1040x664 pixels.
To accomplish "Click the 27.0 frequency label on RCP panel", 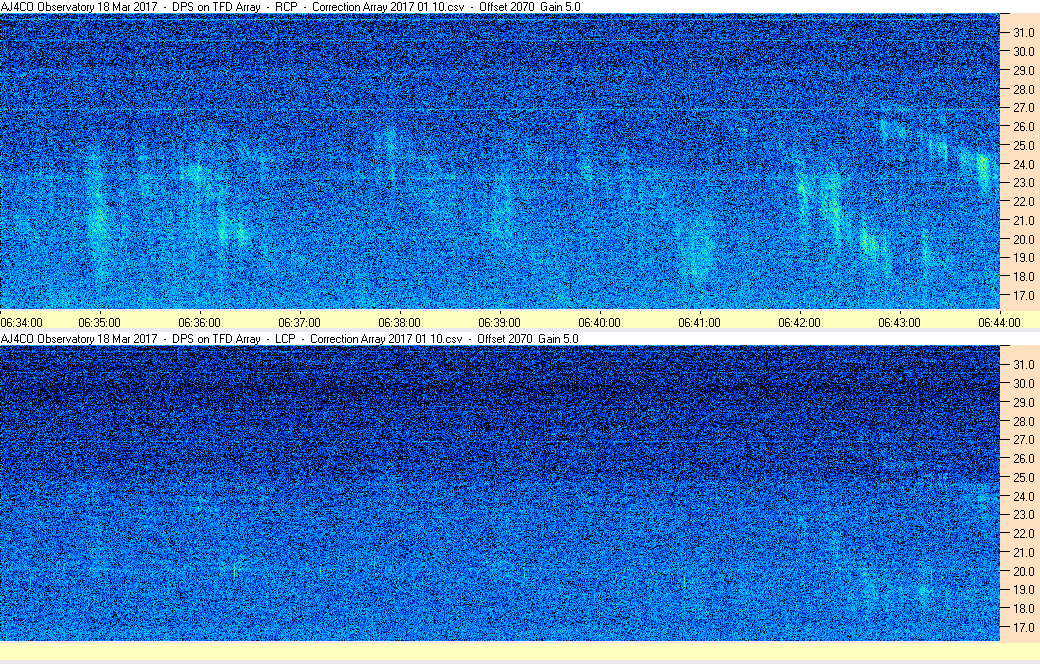I will (x=1023, y=107).
